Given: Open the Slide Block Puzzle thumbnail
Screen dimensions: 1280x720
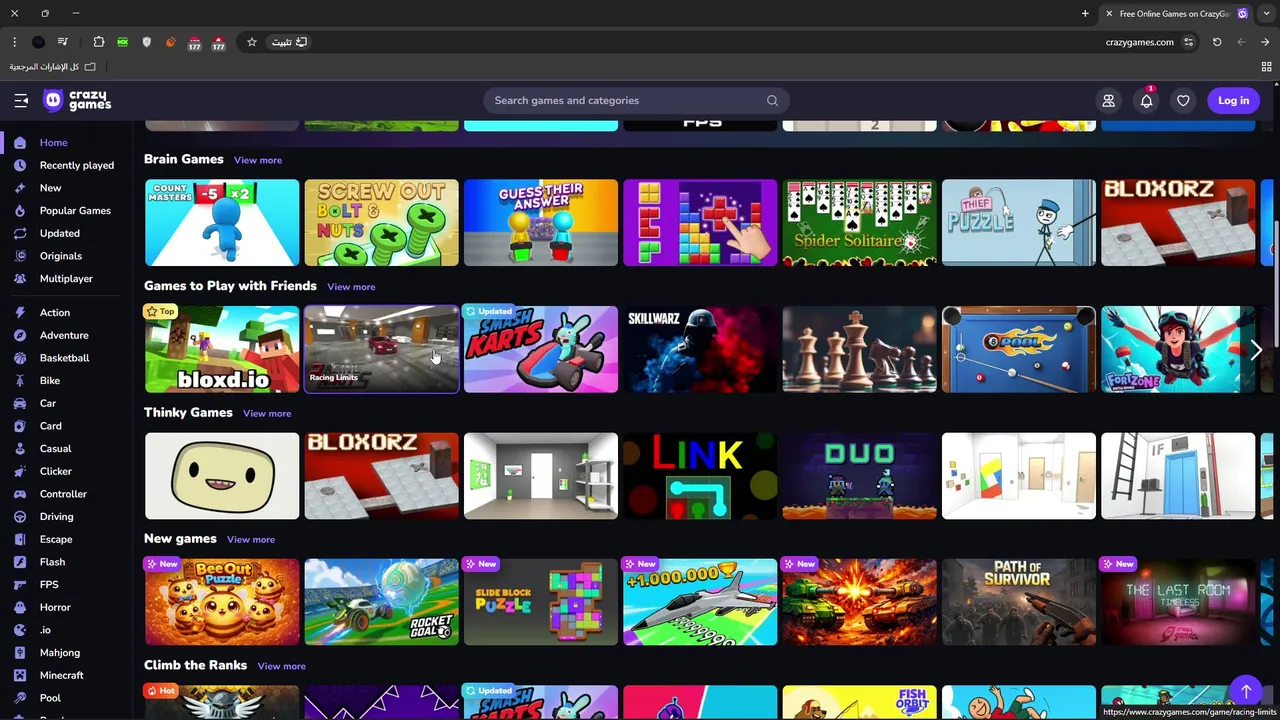Looking at the screenshot, I should (x=541, y=602).
